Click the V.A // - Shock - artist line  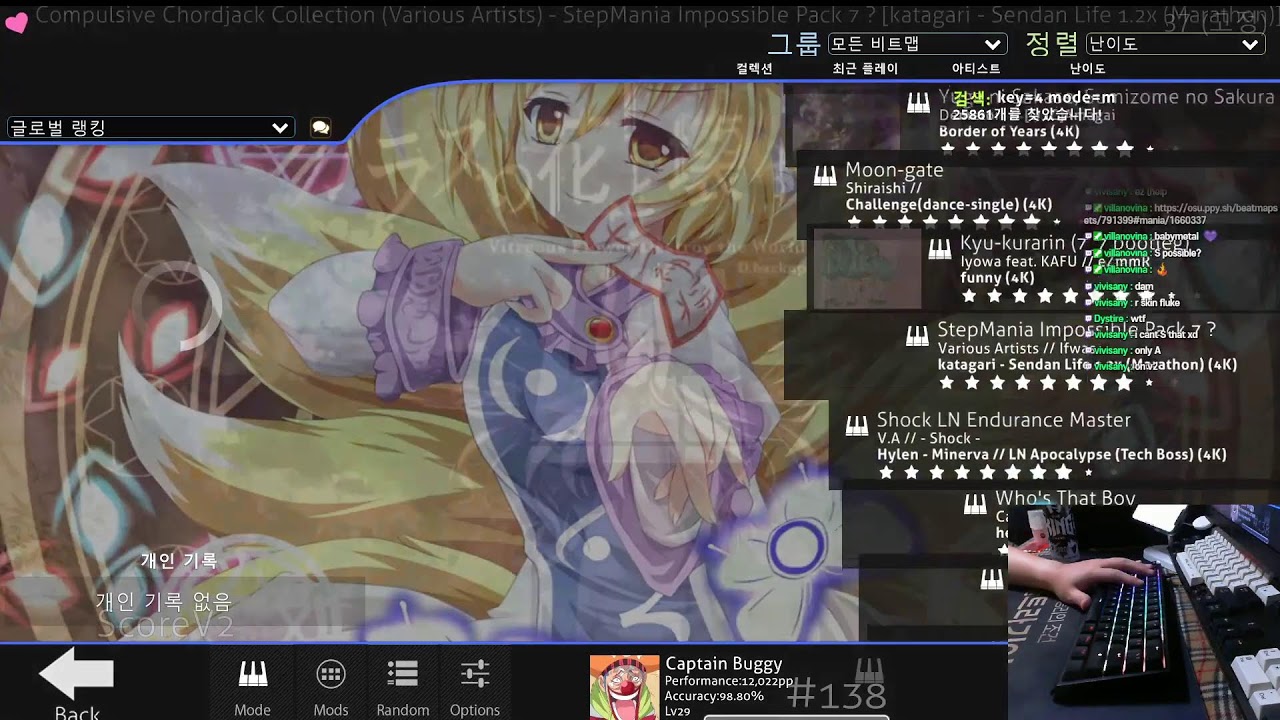[x=928, y=439]
